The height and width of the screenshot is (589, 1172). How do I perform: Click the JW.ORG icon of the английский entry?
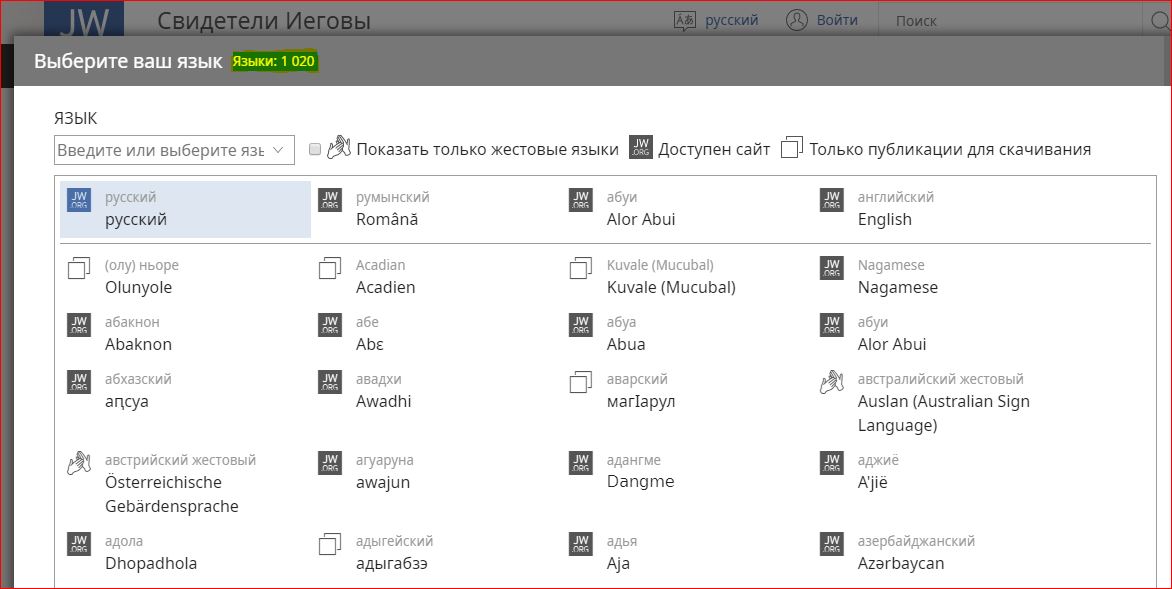[832, 200]
